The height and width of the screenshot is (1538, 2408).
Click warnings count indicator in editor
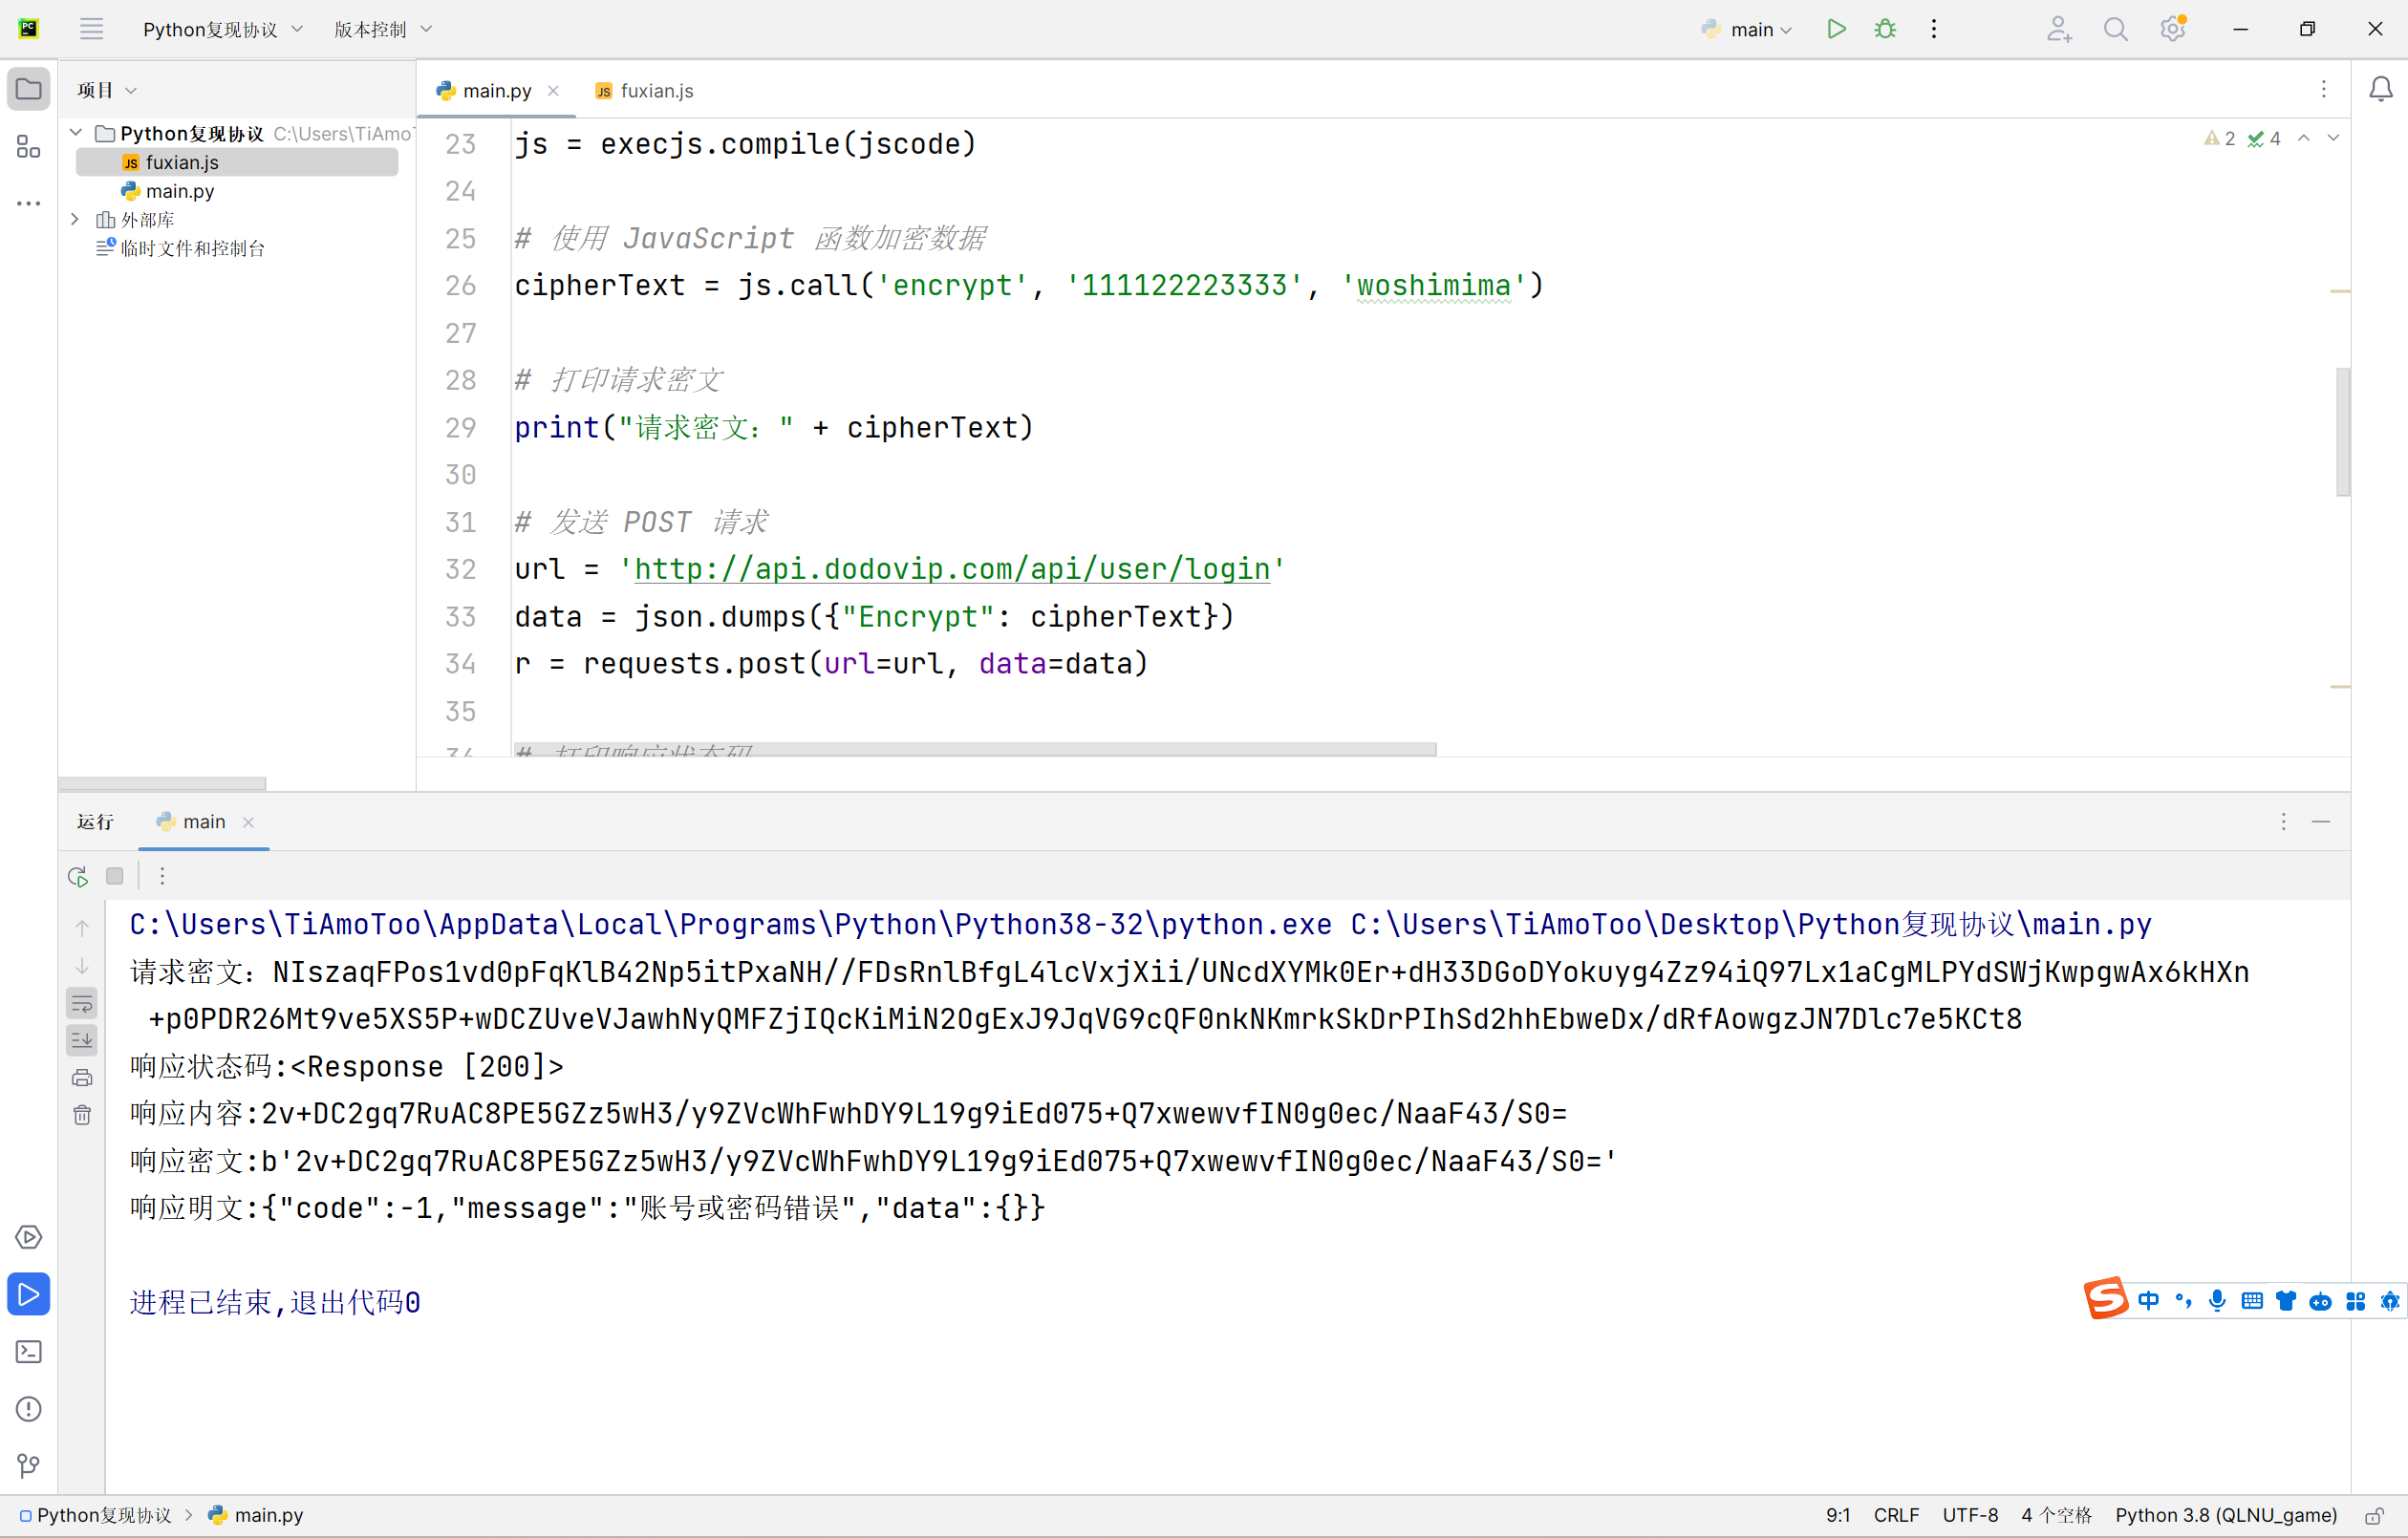pyautogui.click(x=2219, y=138)
